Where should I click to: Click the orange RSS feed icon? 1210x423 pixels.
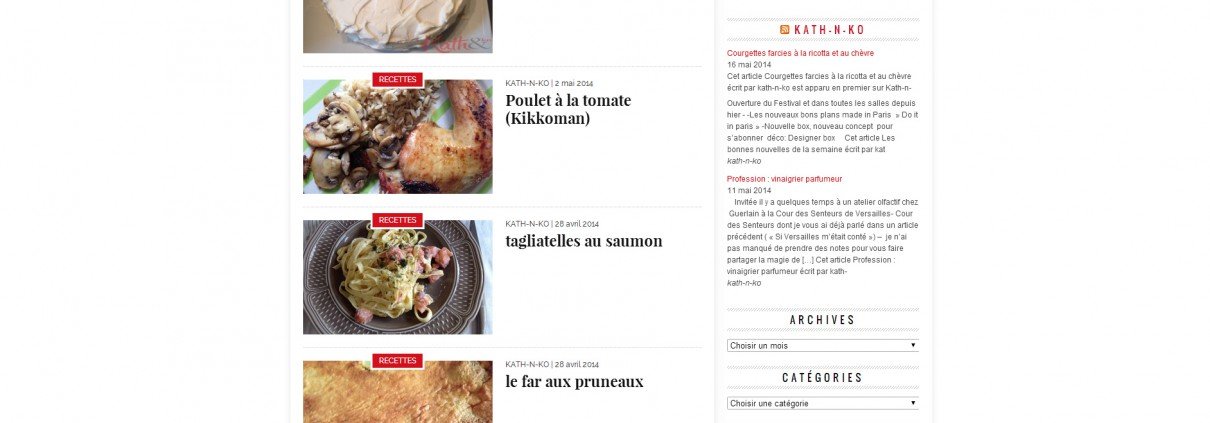[x=785, y=30]
